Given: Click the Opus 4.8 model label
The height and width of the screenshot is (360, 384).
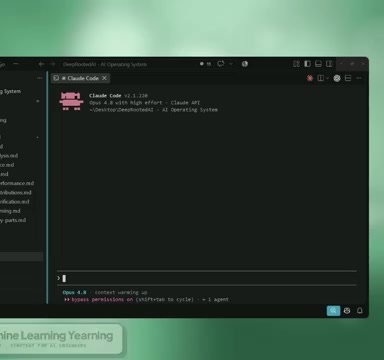Looking at the screenshot, I should tap(74, 292).
